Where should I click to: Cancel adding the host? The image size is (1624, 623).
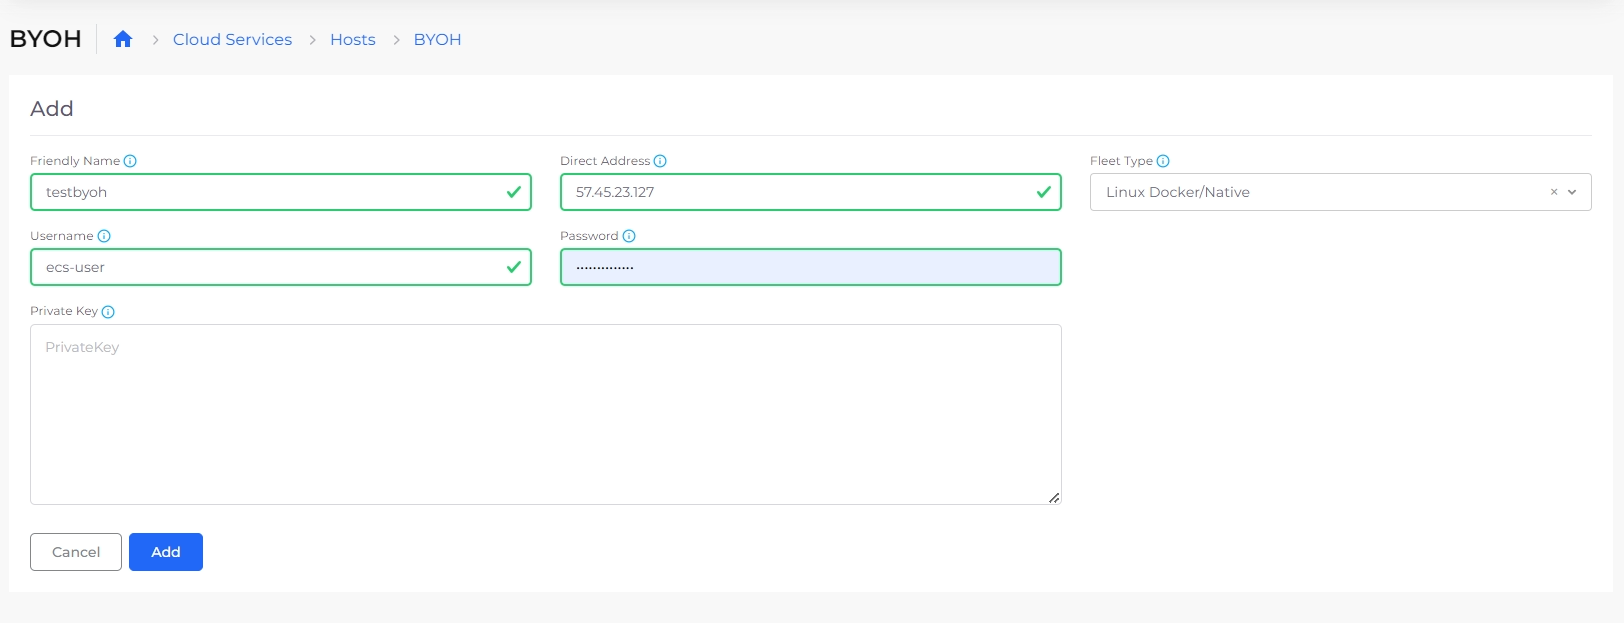coord(76,552)
